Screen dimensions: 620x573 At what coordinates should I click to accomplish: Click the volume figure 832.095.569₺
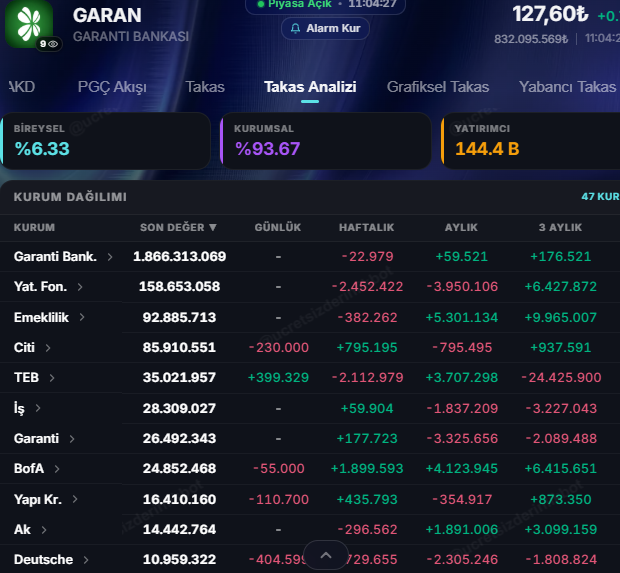coord(531,39)
